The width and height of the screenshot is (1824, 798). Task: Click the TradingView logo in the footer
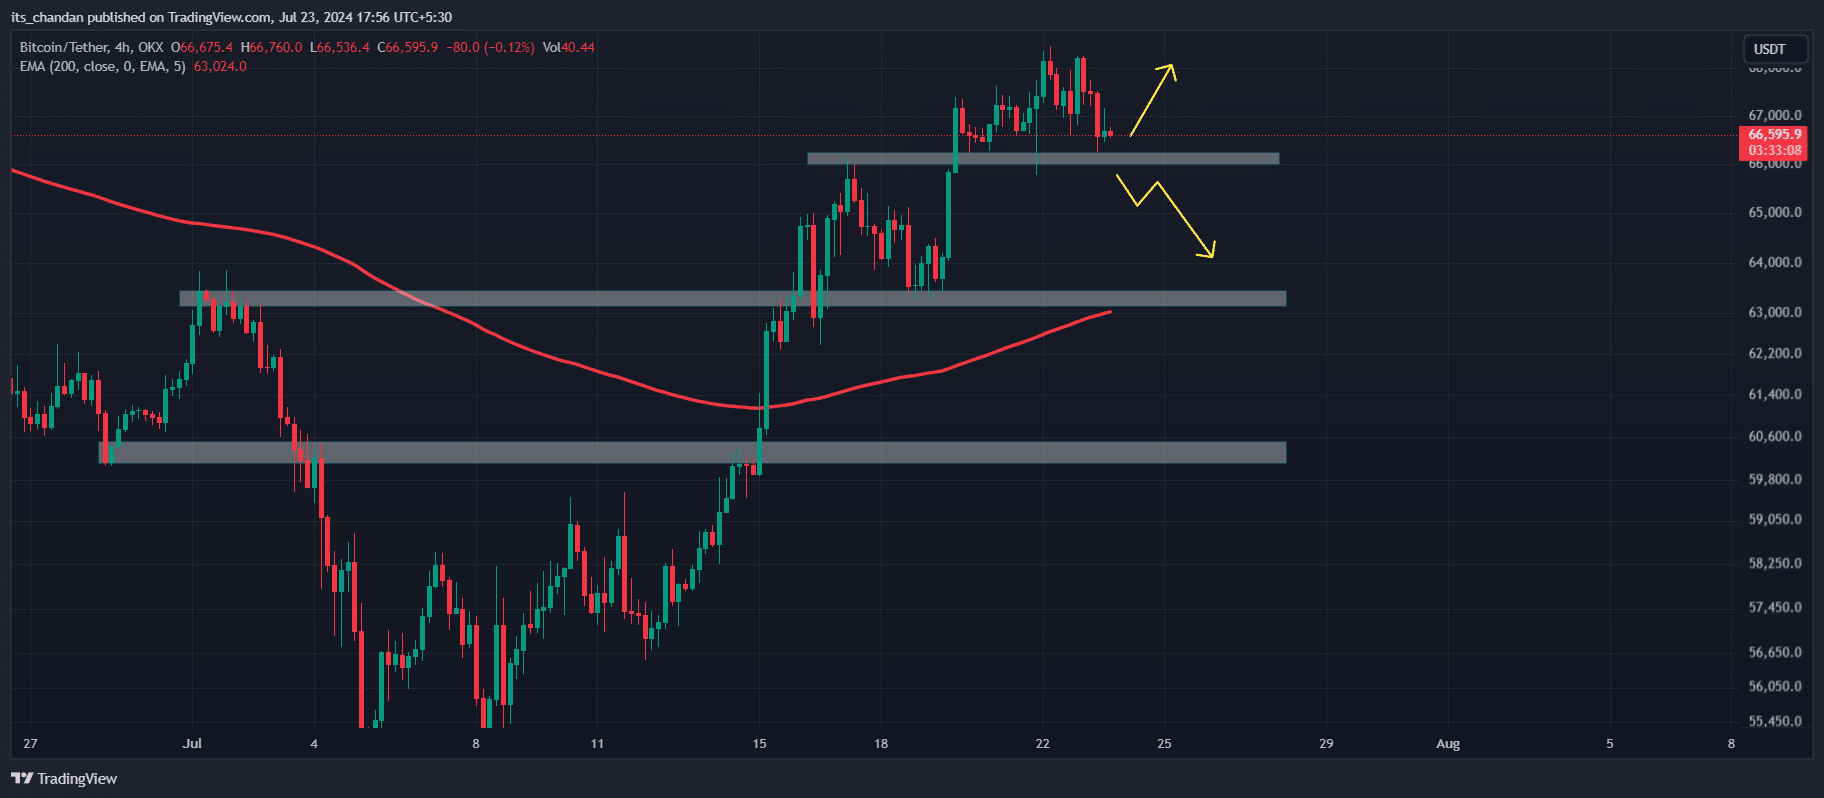tap(64, 778)
